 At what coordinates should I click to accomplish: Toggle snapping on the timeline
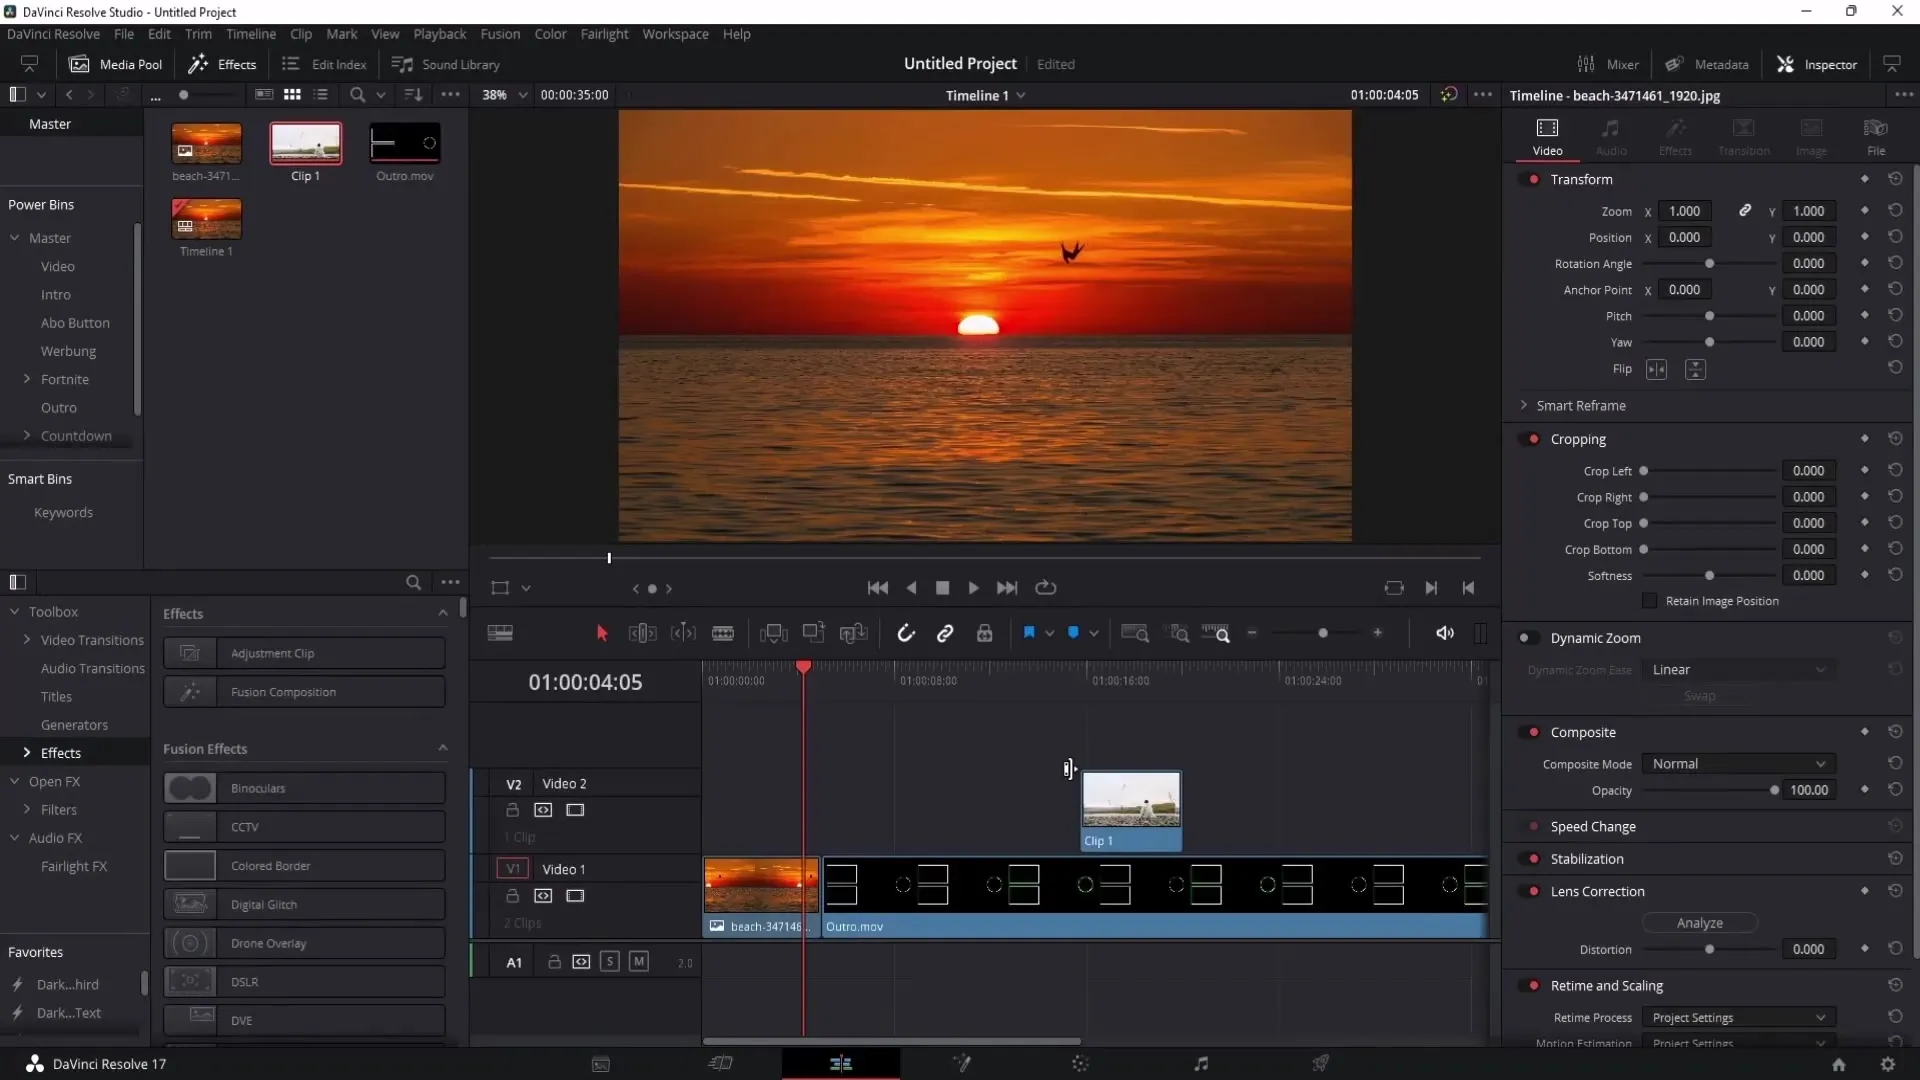[907, 634]
